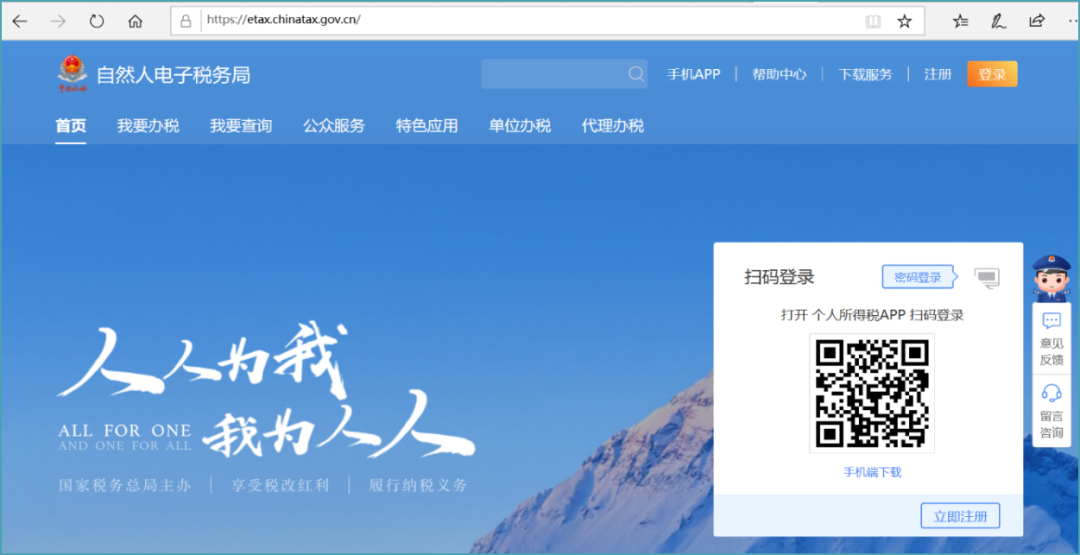Open 留言咨询 headset icon
Screen dimensions: 1080x555
tap(1051, 393)
